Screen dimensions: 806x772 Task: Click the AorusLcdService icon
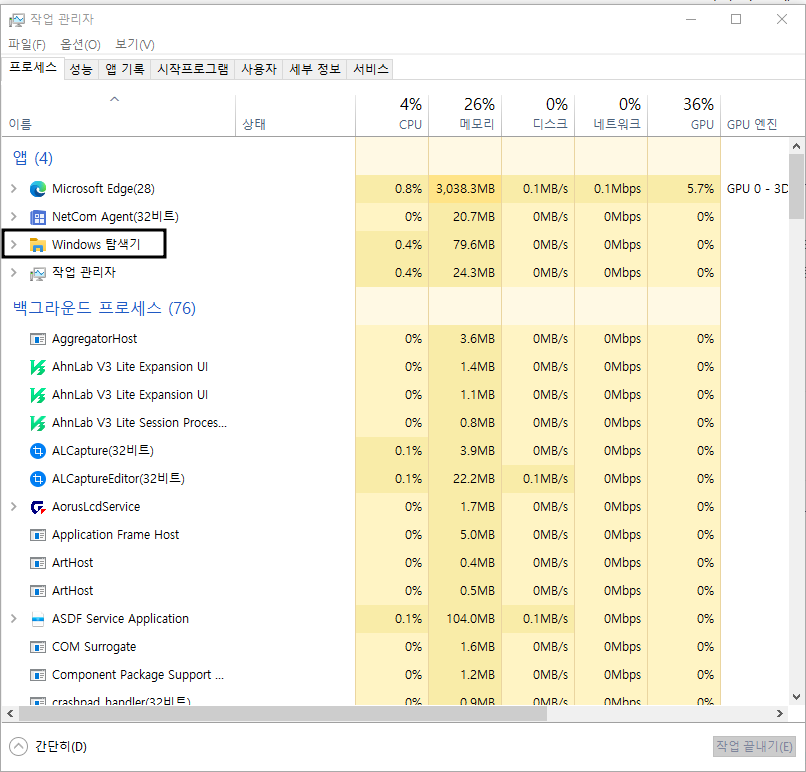tap(38, 507)
